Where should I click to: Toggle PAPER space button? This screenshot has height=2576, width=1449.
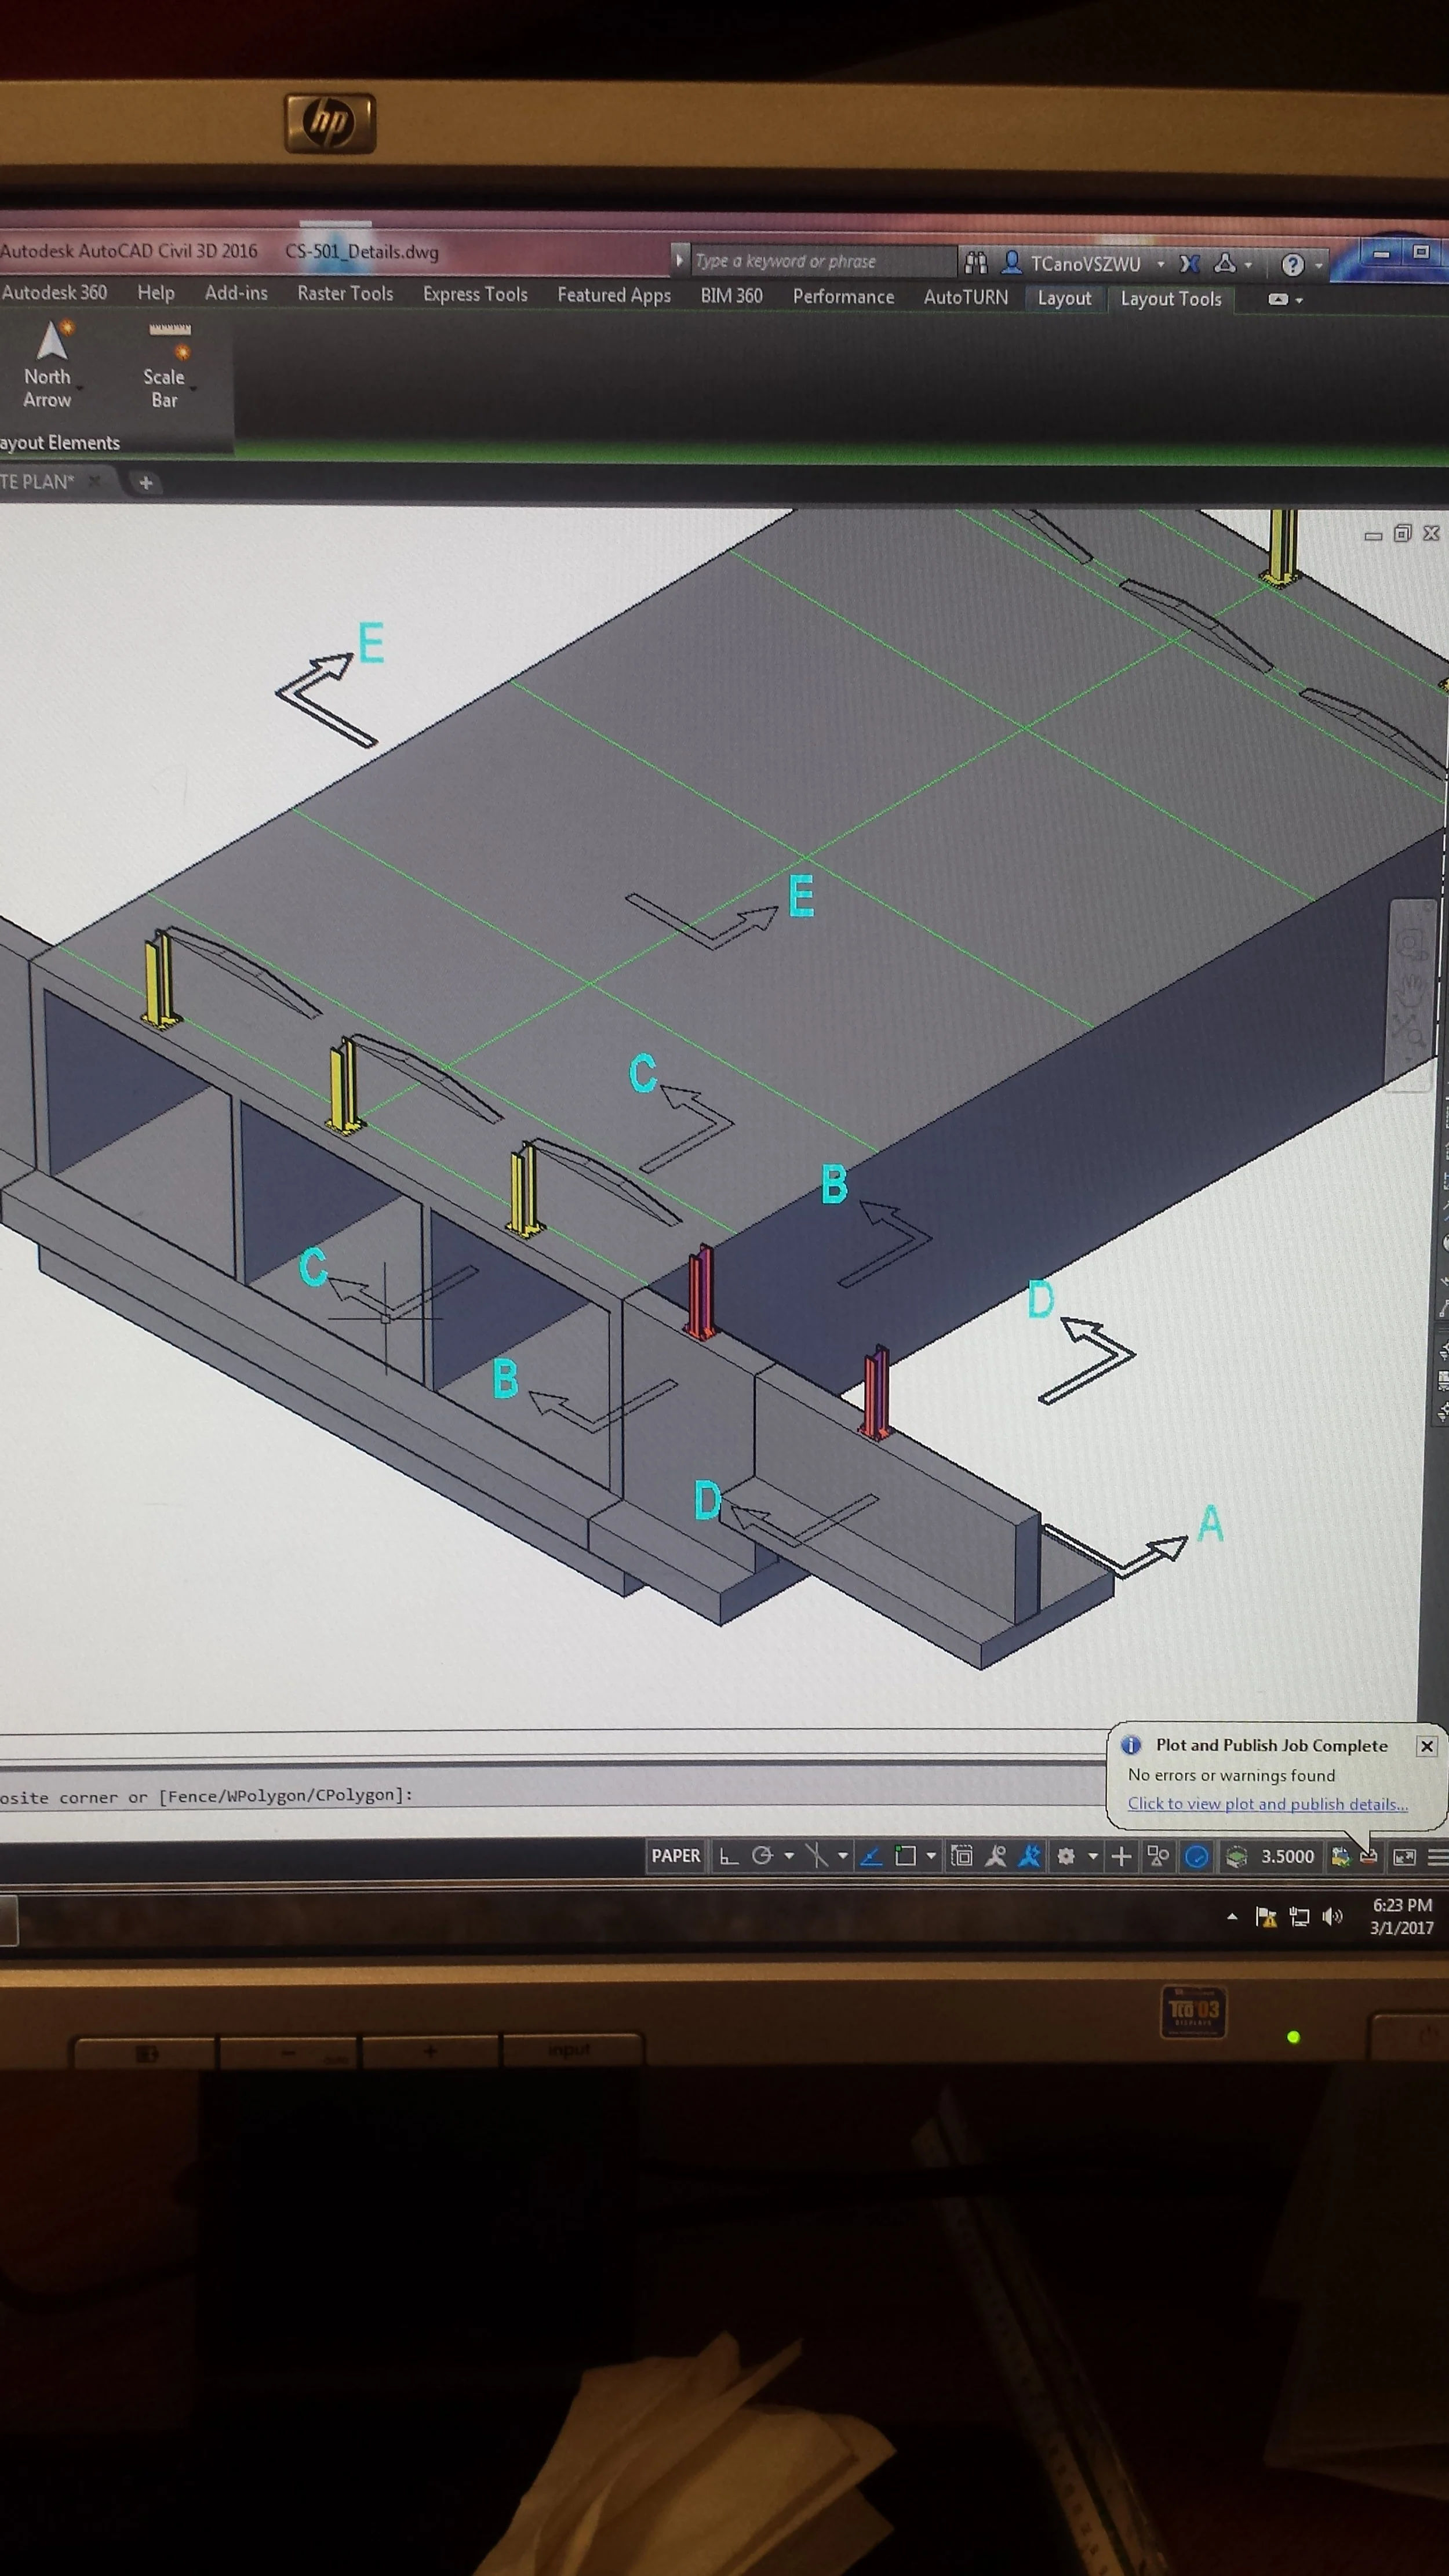[x=676, y=1856]
